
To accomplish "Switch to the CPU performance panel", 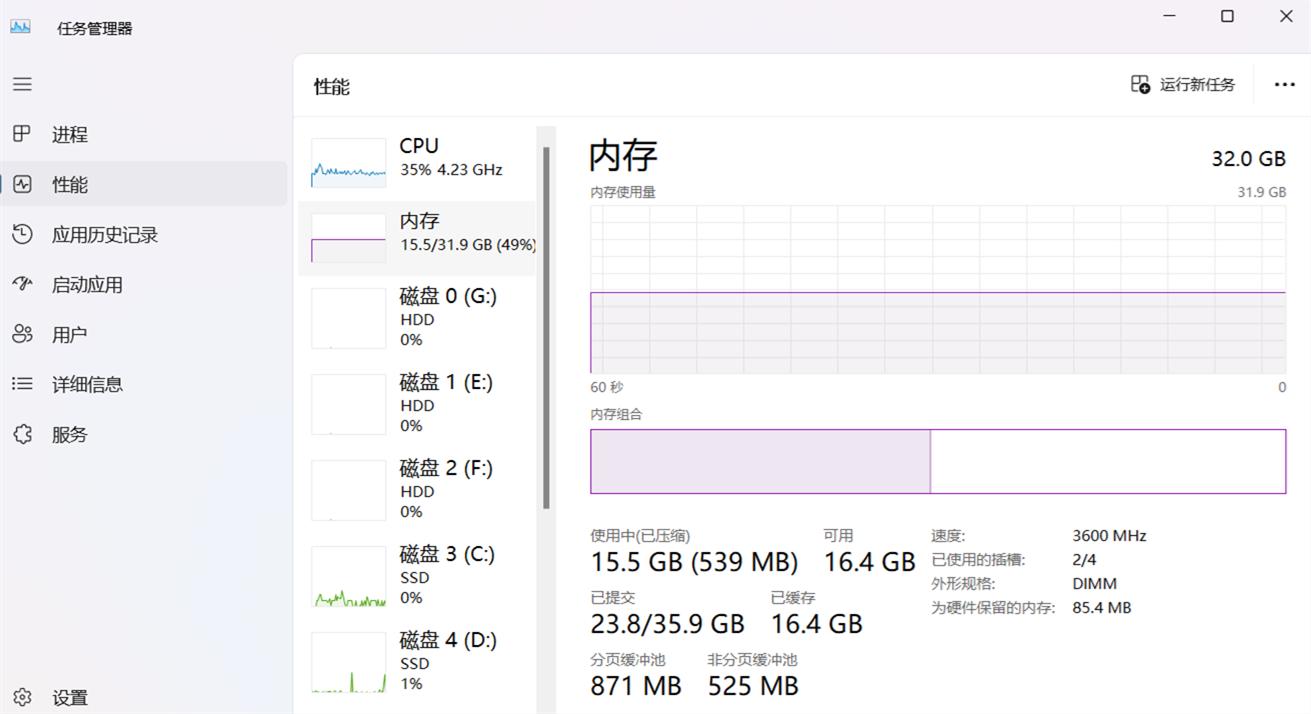I will click(420, 160).
